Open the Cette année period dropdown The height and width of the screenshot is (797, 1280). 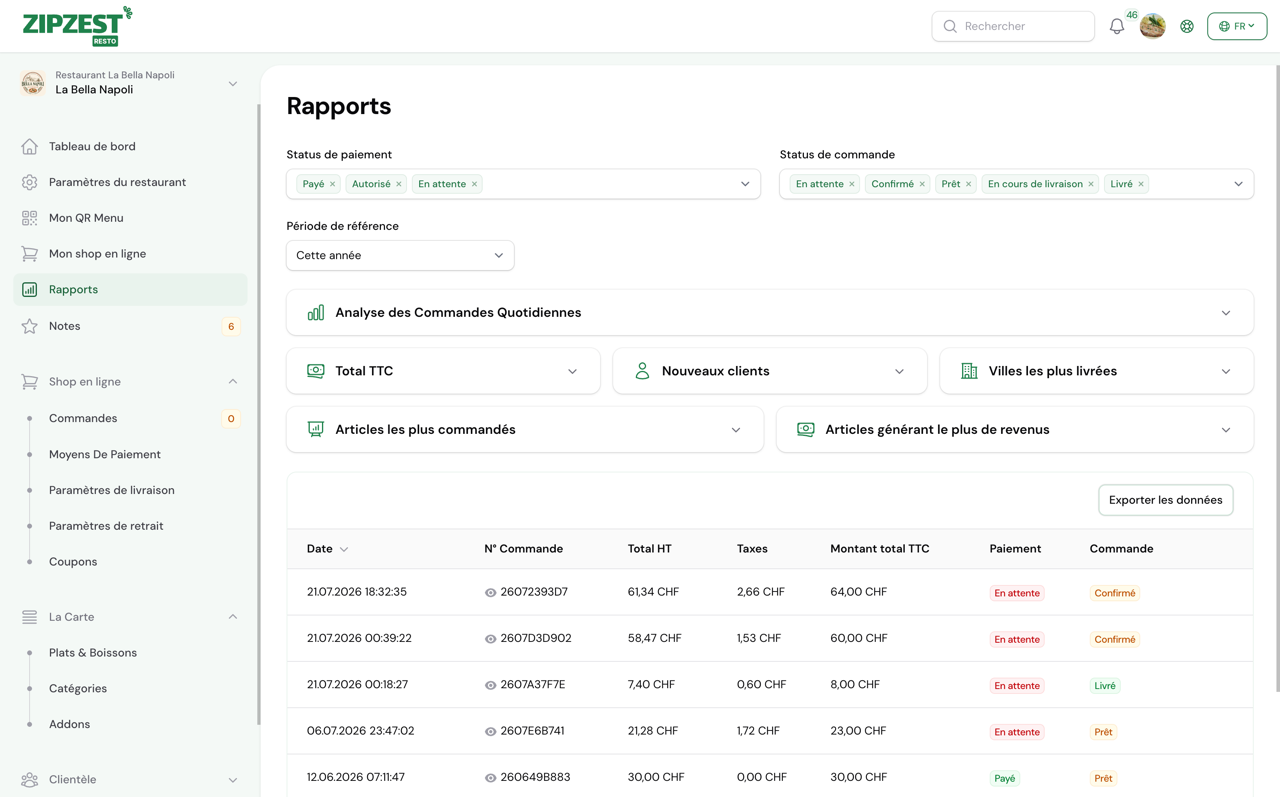pos(400,255)
